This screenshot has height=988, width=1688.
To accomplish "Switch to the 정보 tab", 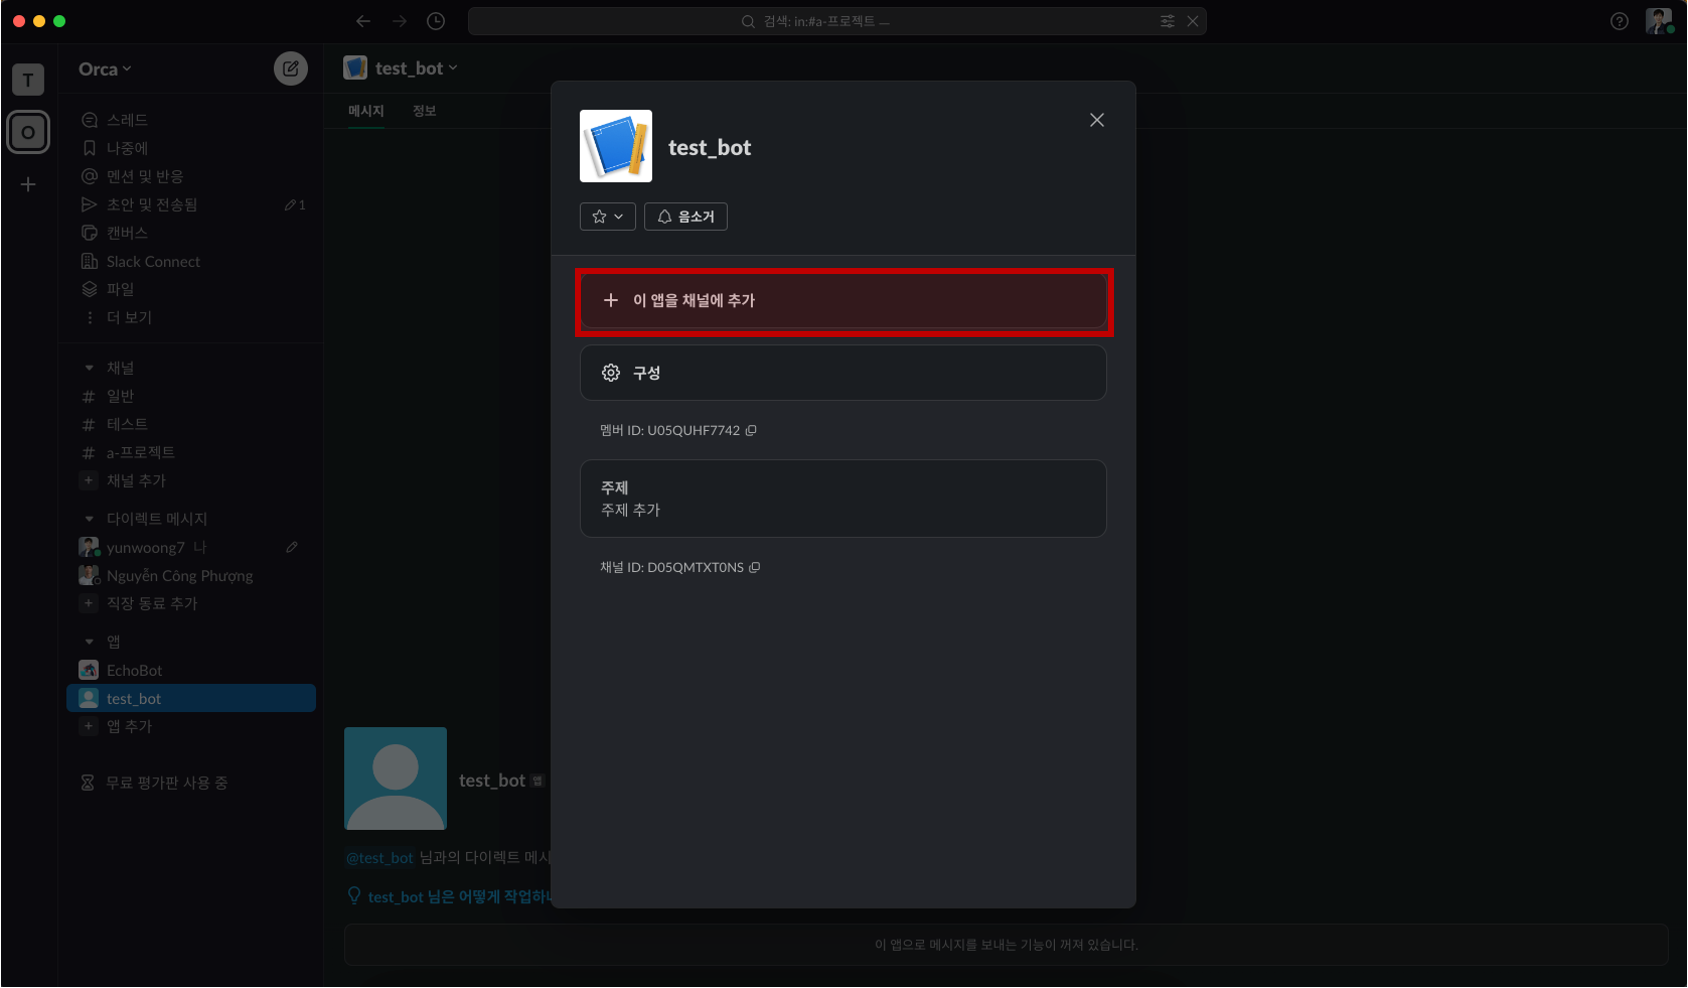I will pyautogui.click(x=425, y=111).
